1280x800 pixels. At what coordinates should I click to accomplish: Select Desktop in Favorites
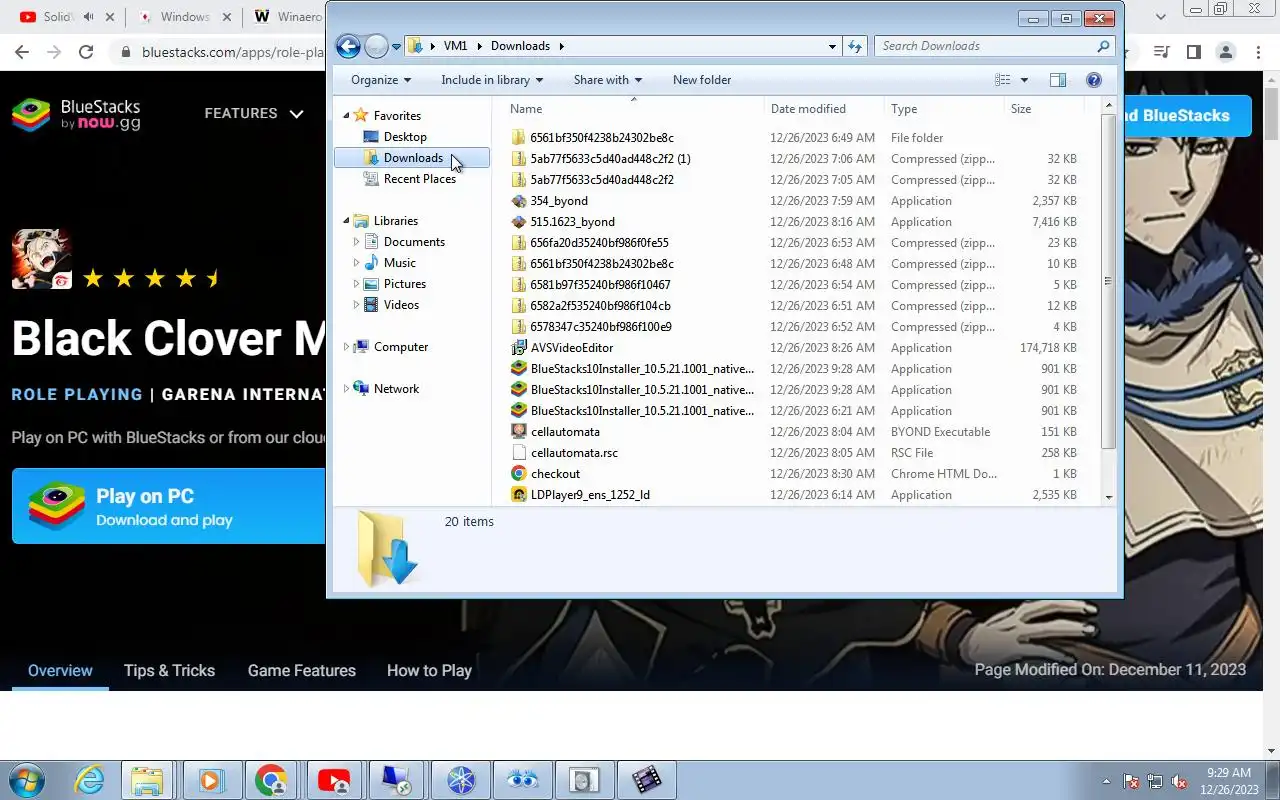coord(405,137)
